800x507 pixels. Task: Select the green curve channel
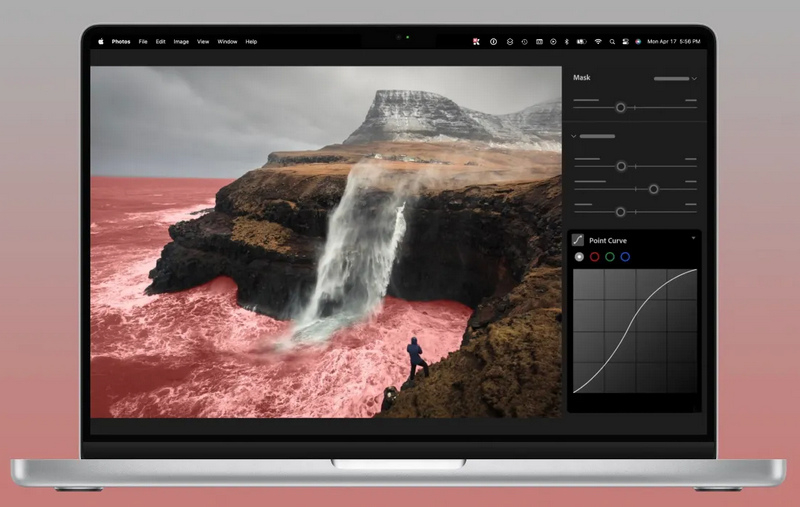point(610,257)
